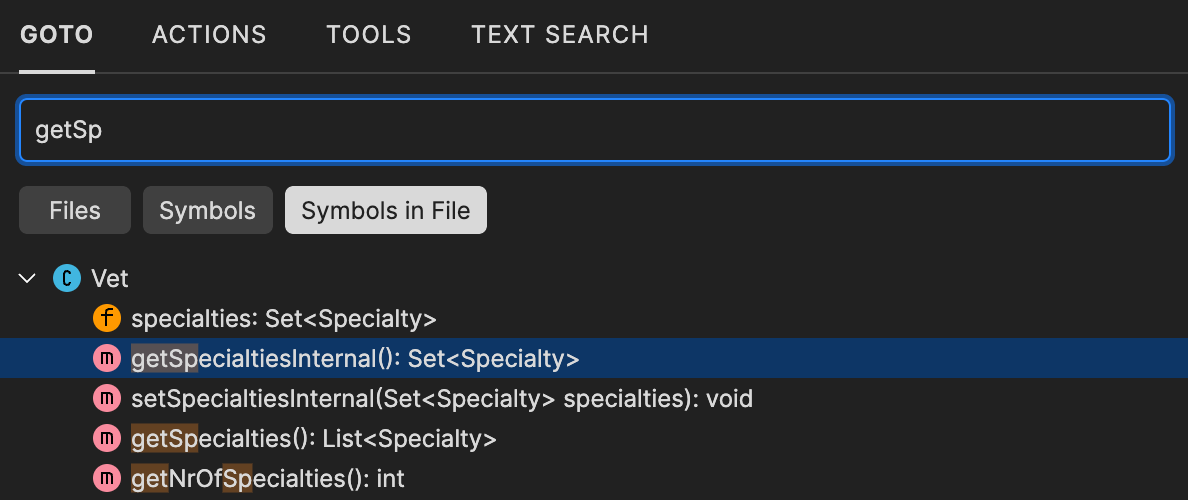
Task: Click the getSp search input field
Action: (x=594, y=130)
